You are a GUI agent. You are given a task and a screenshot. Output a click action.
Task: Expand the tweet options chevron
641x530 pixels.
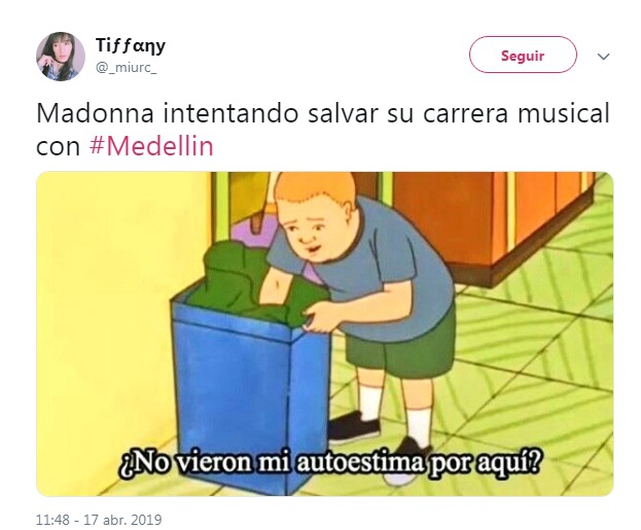coord(603,56)
